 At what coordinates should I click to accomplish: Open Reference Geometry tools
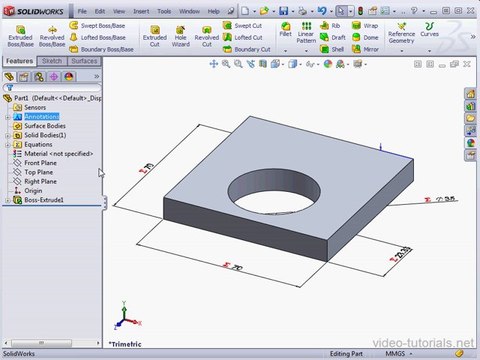point(402,33)
